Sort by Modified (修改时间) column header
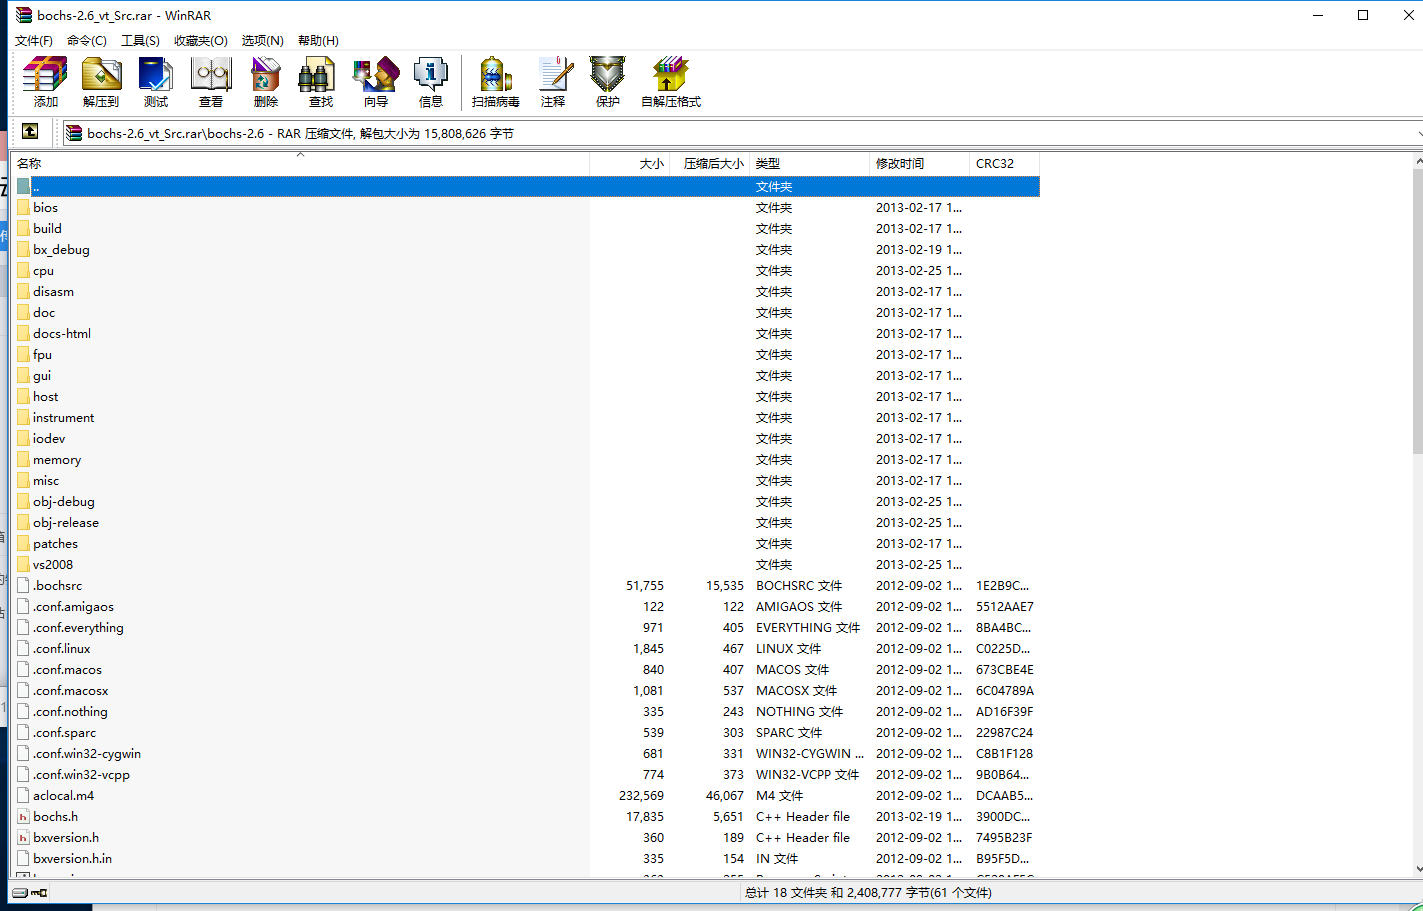 tap(920, 163)
